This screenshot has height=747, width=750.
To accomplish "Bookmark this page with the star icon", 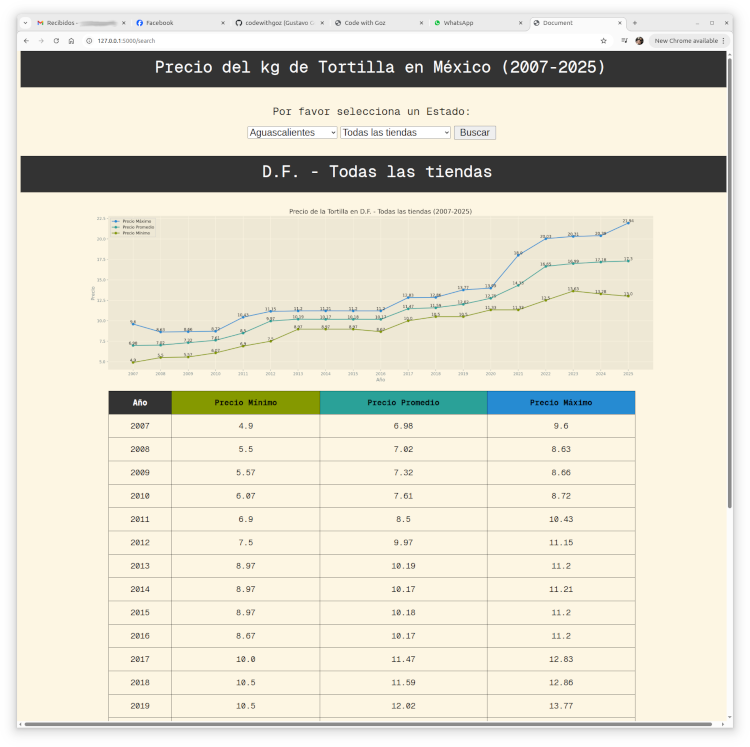I will point(603,41).
